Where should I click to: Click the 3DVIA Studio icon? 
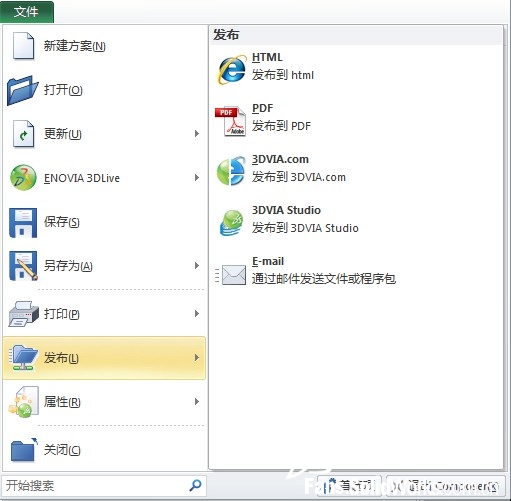click(x=231, y=222)
